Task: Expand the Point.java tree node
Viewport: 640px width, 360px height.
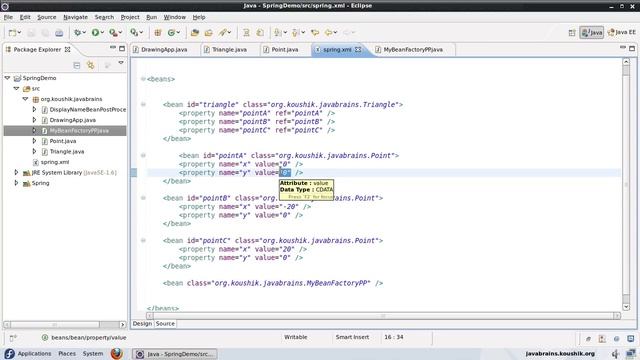Action: pos(34,141)
